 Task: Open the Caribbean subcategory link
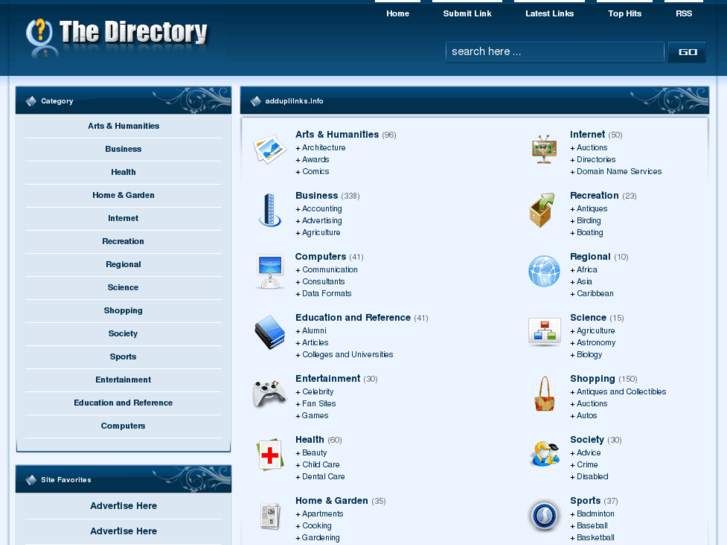point(595,294)
